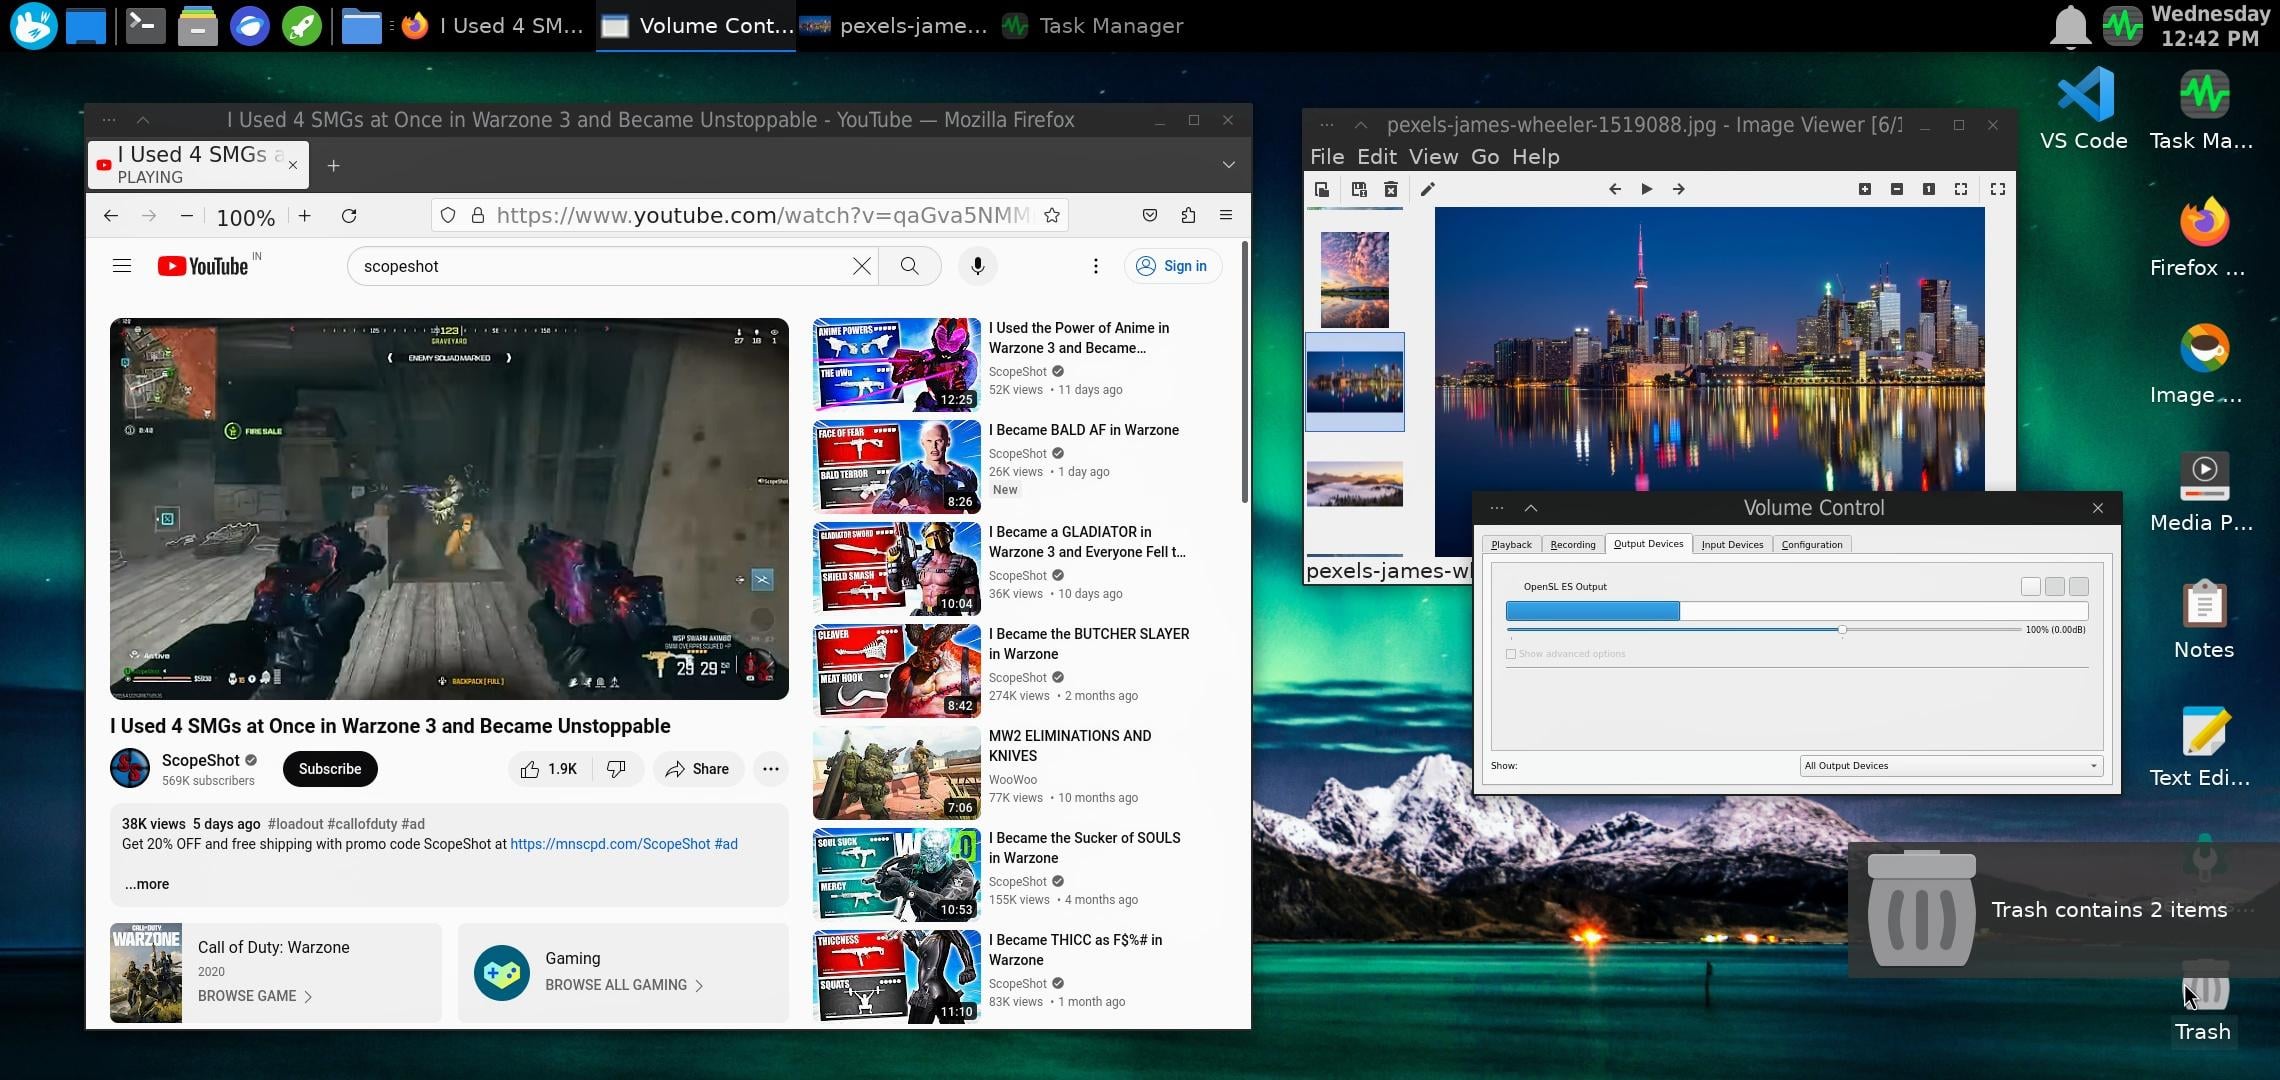Open the All Output Devices dropdown

click(1950, 766)
